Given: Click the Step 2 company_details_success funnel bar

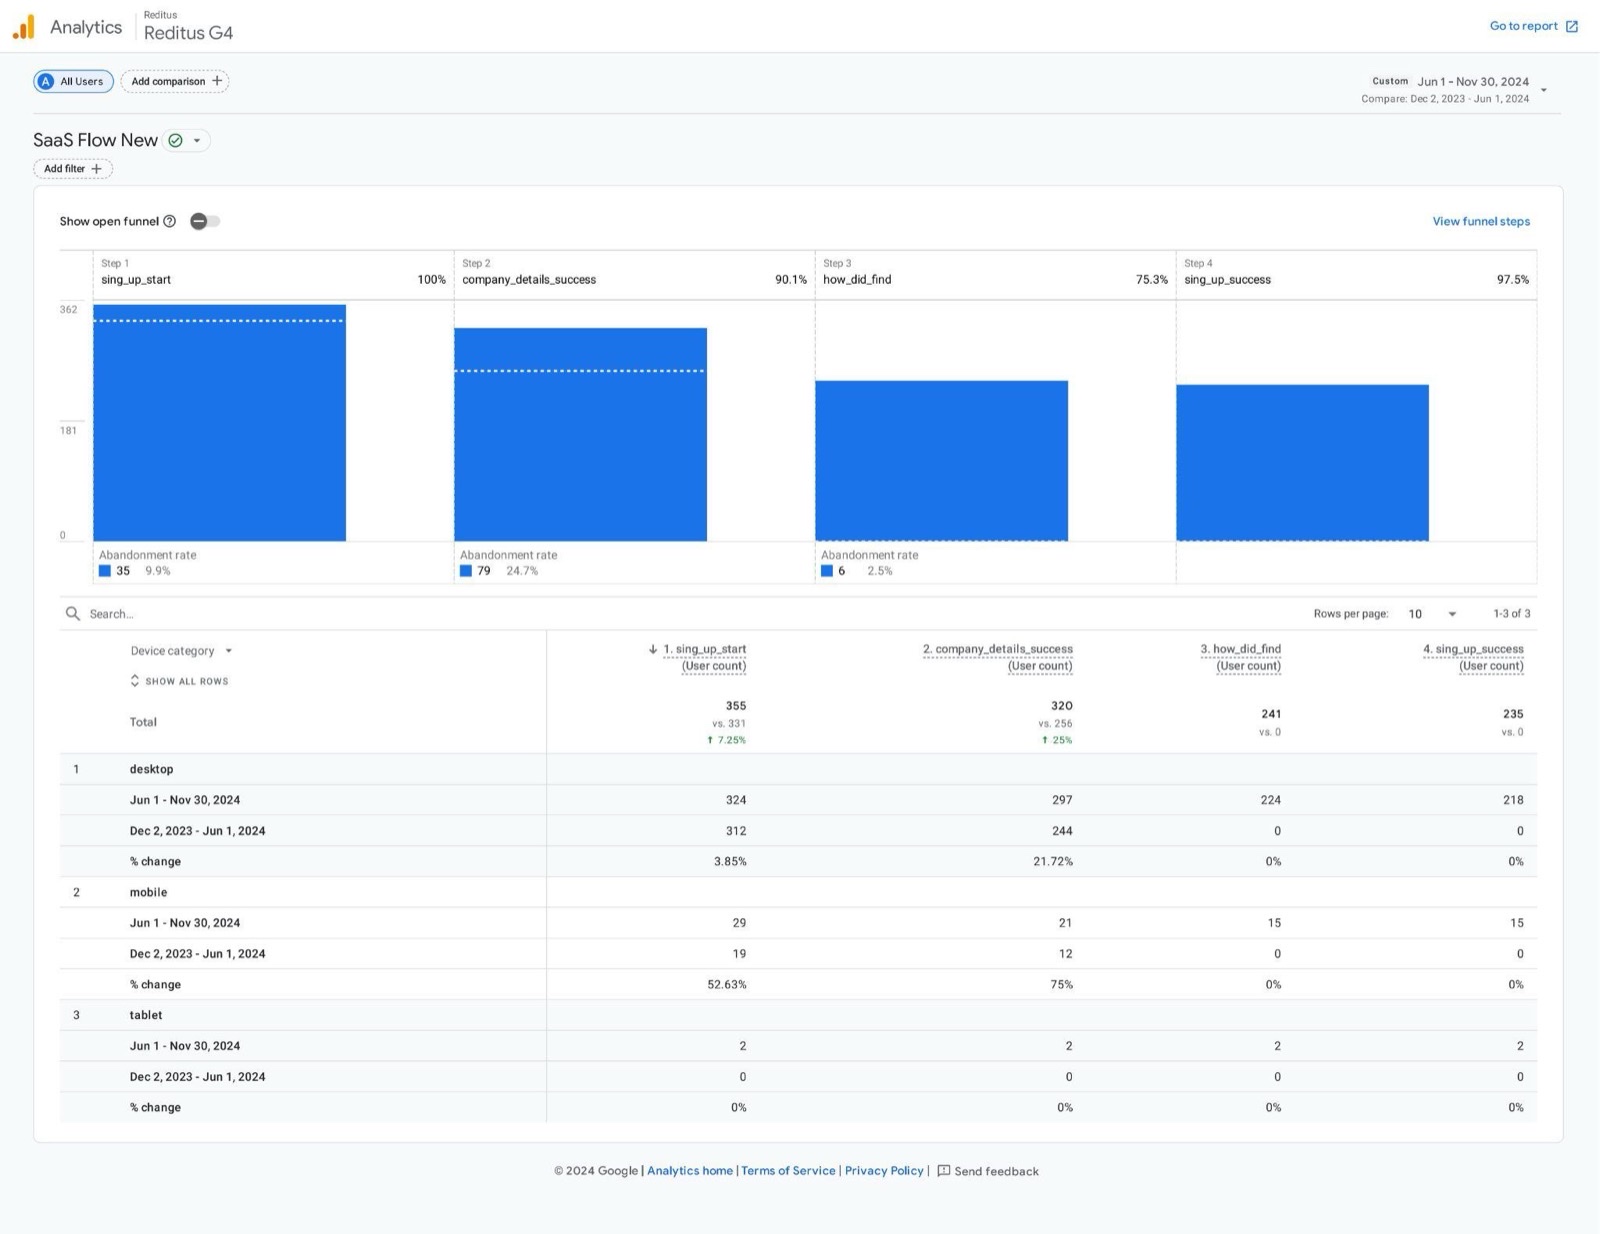Looking at the screenshot, I should pos(580,434).
